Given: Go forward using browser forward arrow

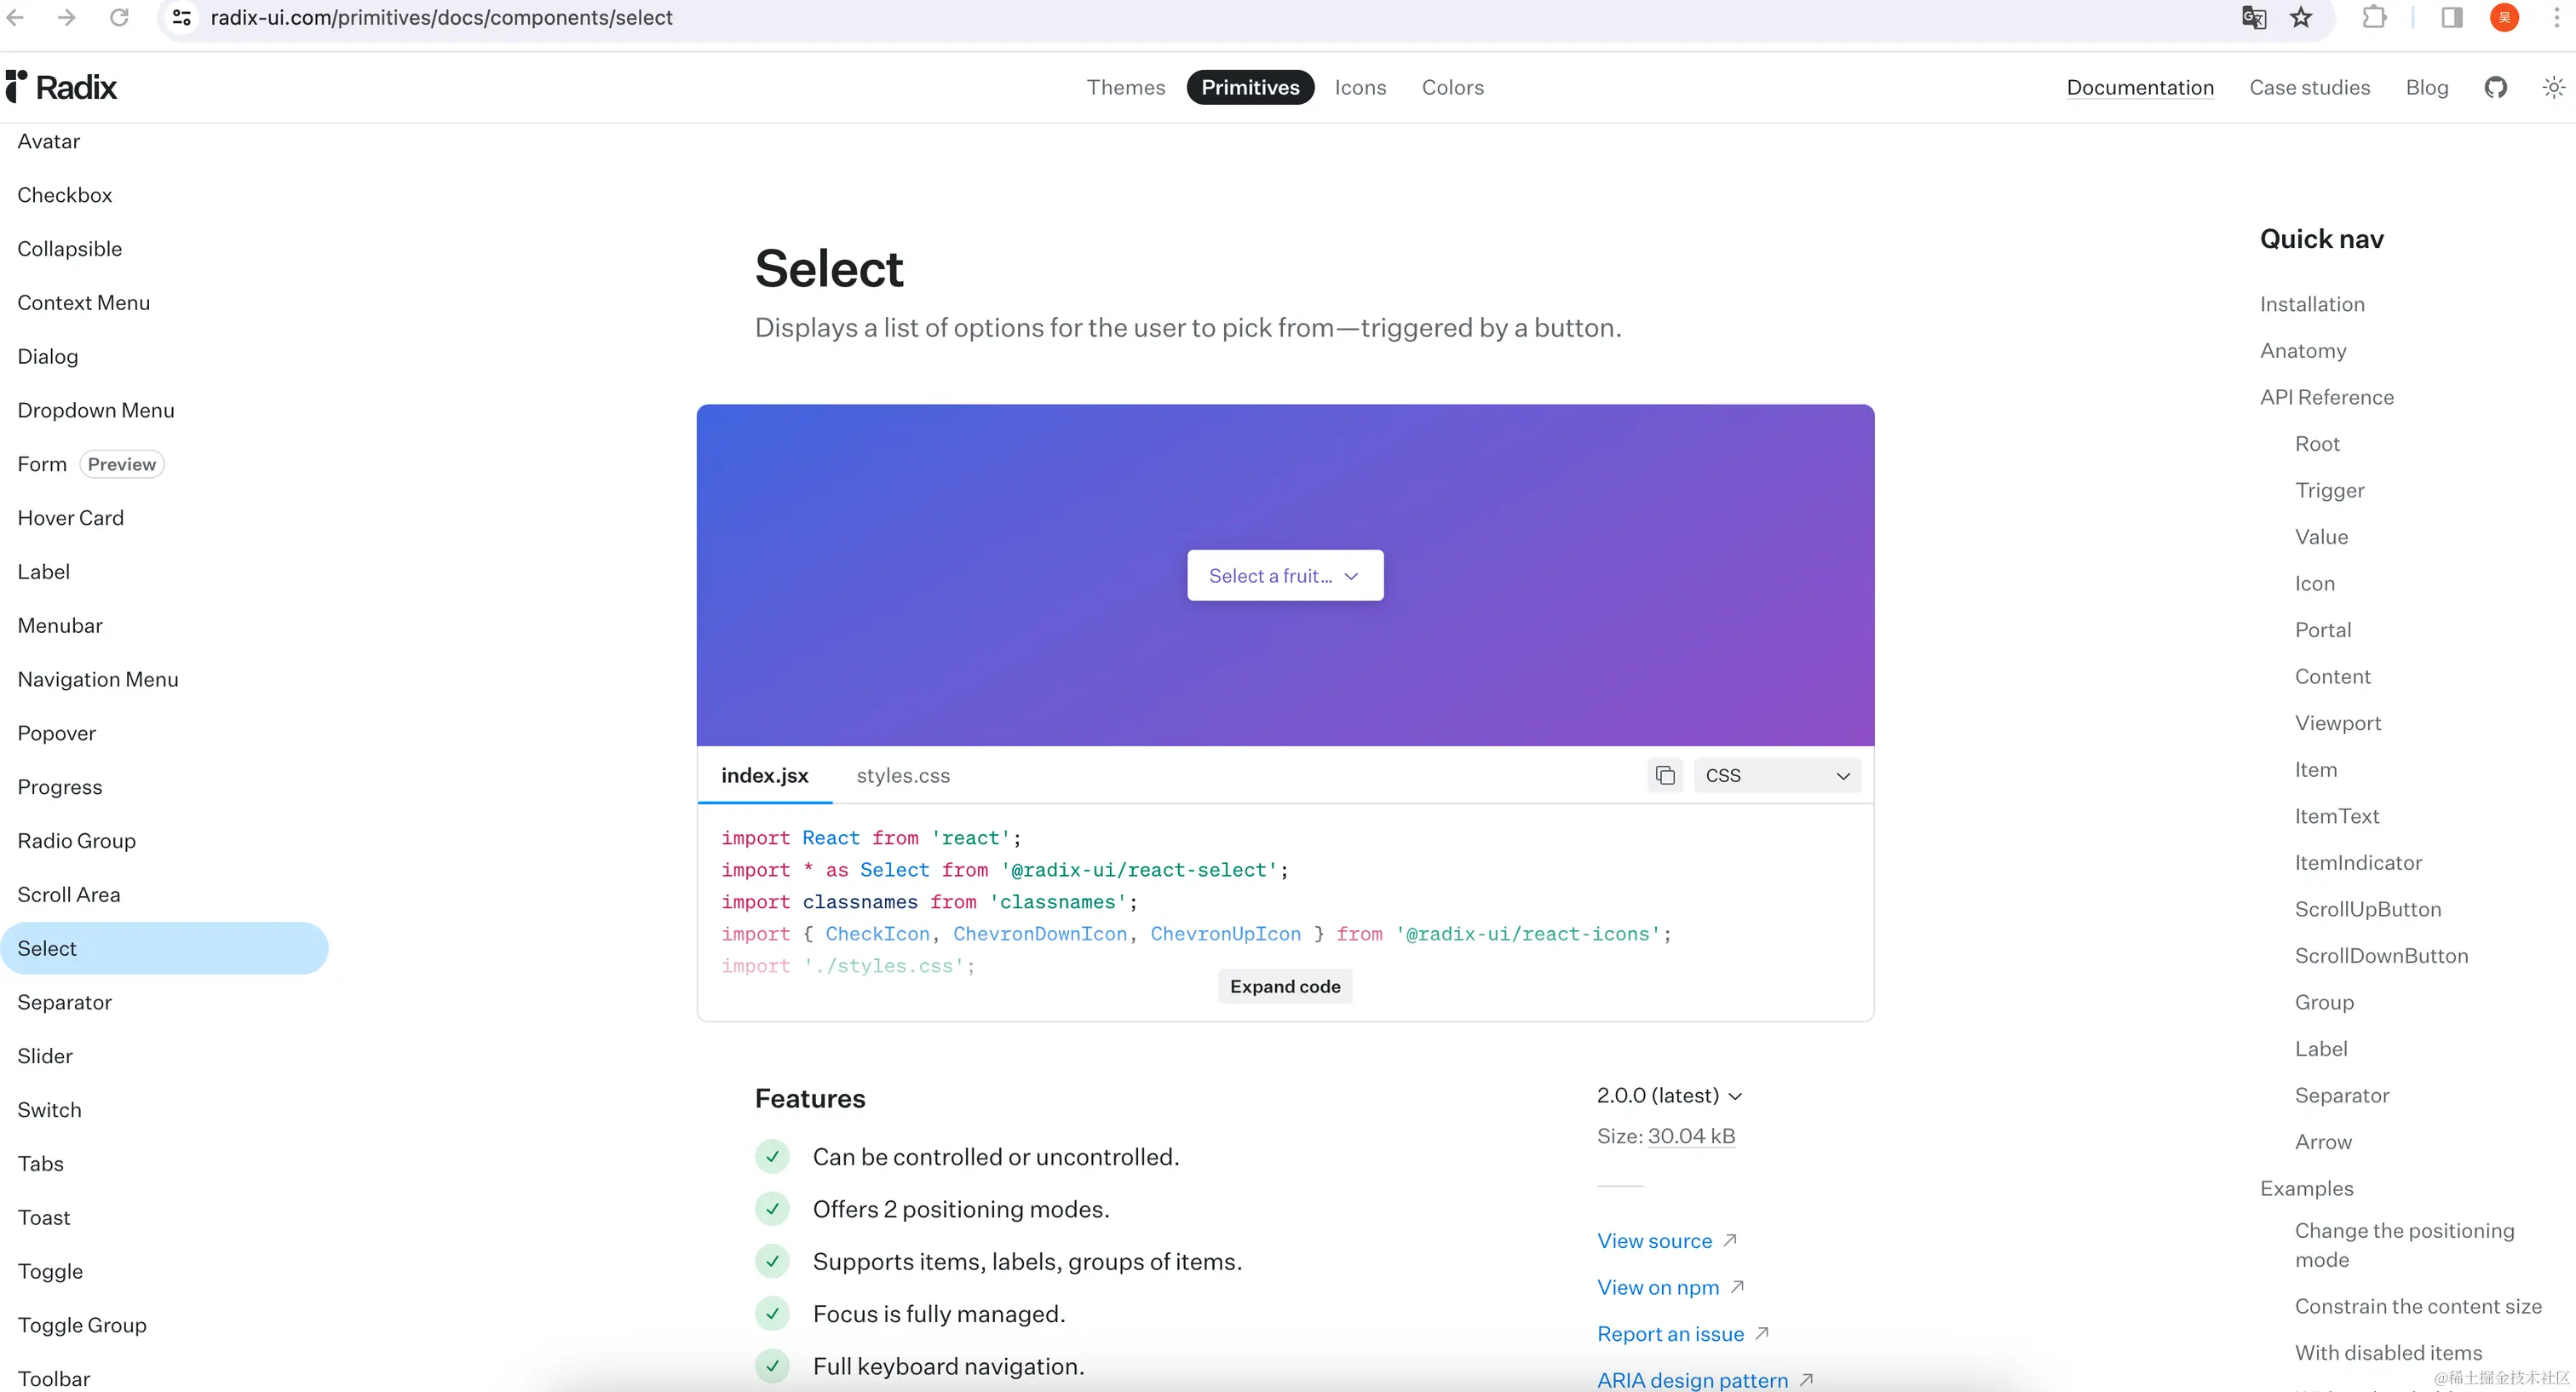Looking at the screenshot, I should (x=66, y=17).
